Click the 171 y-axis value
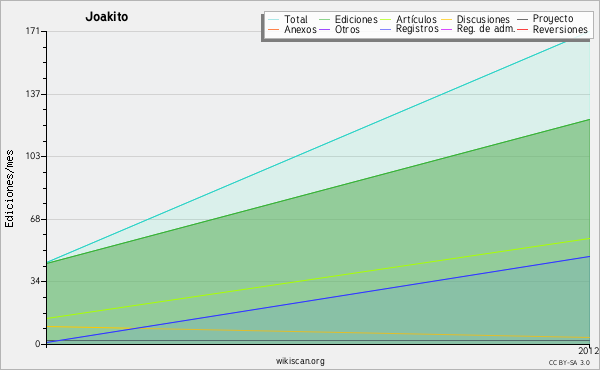Image resolution: width=600 pixels, height=370 pixels. tap(33, 31)
